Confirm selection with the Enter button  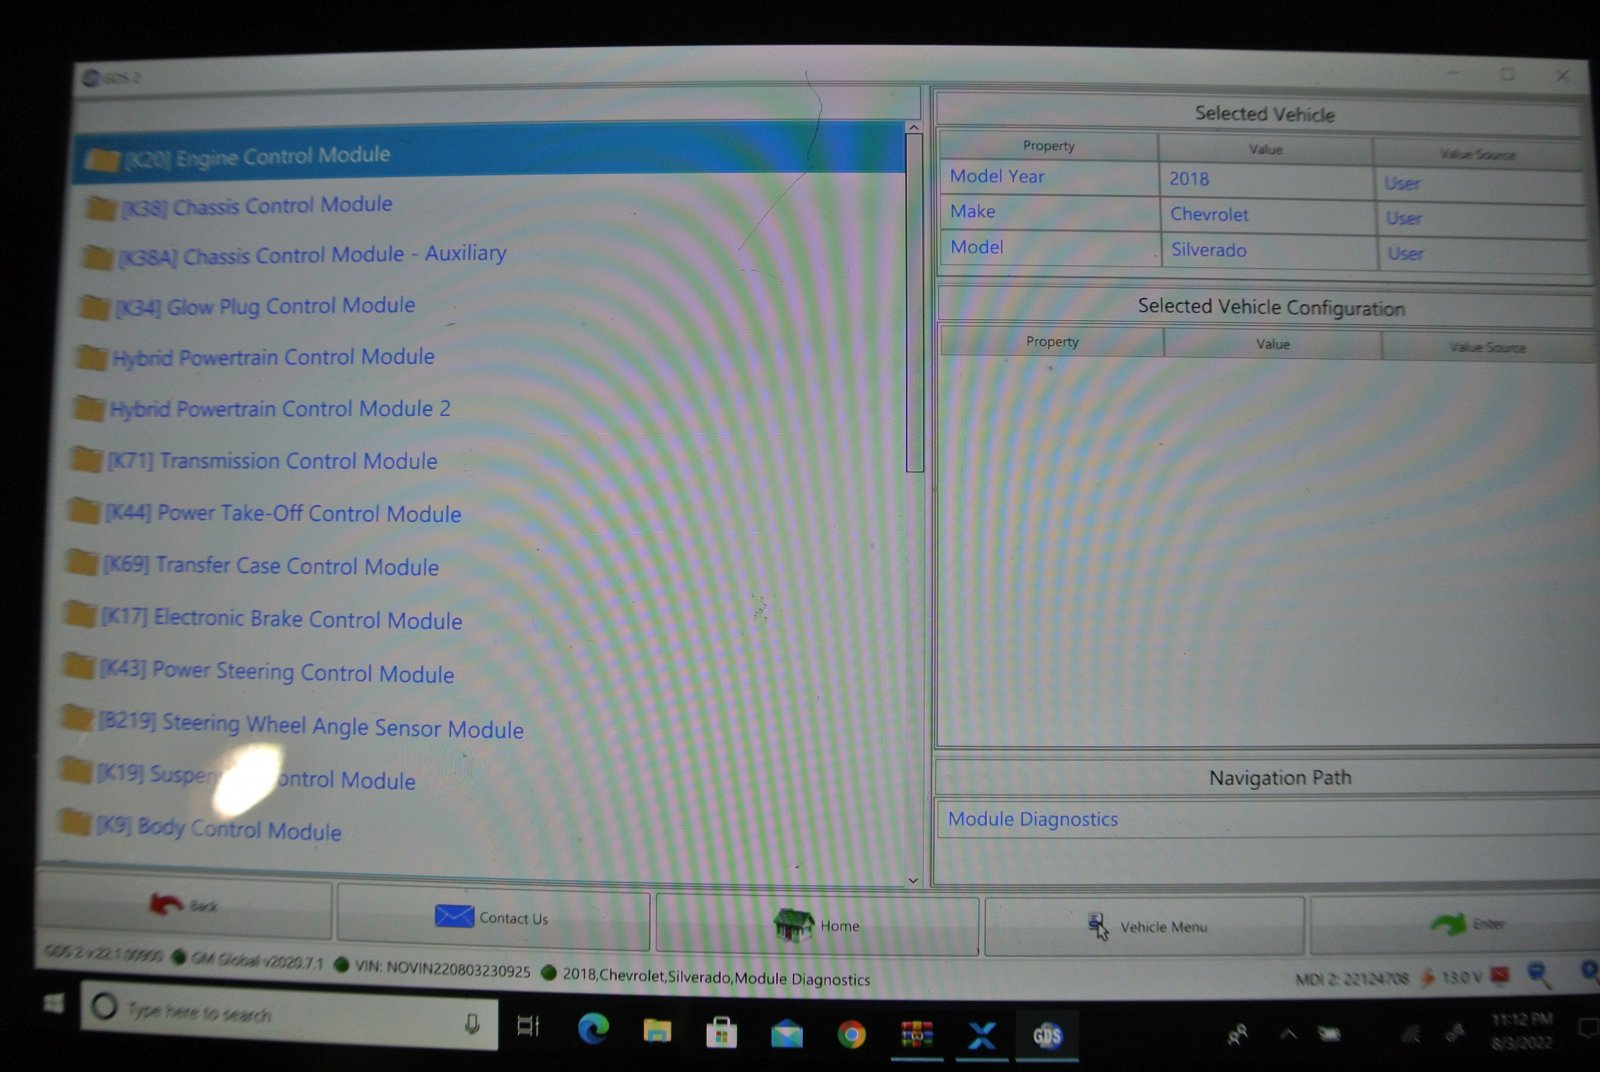[1457, 925]
